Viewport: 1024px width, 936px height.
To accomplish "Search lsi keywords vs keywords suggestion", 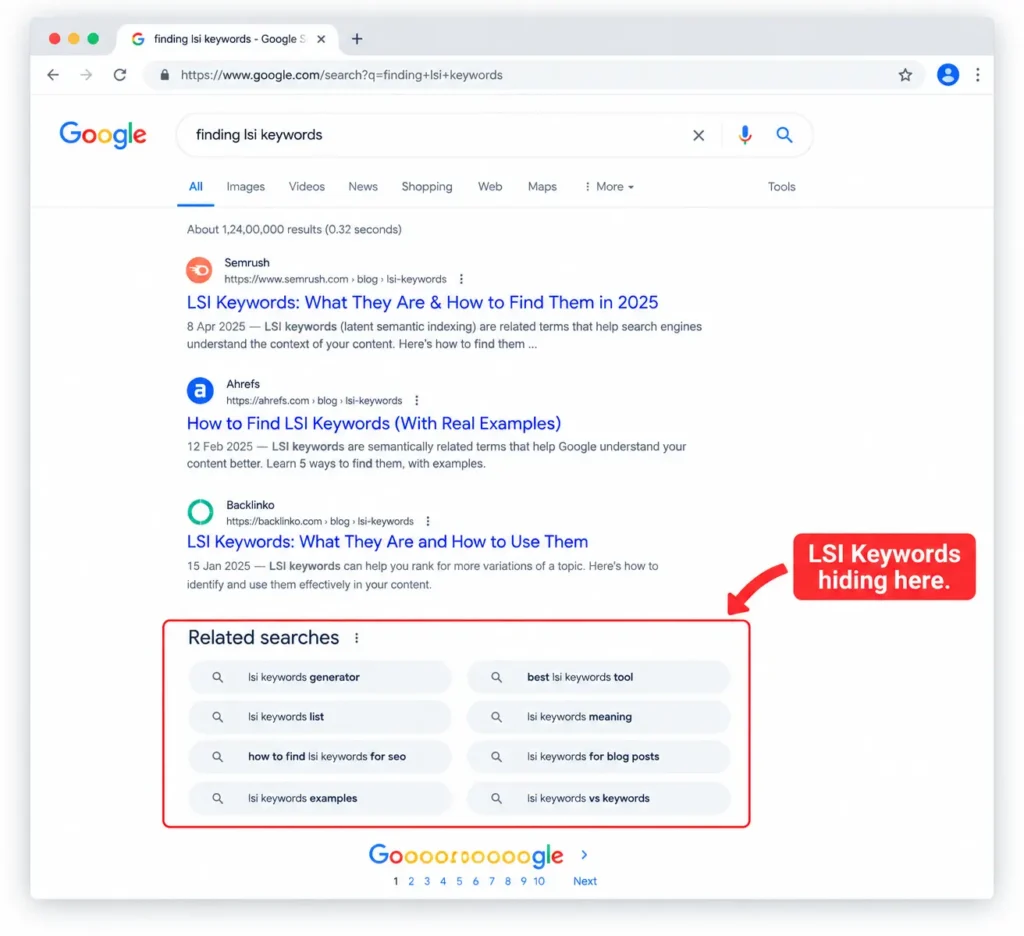I will click(x=598, y=798).
